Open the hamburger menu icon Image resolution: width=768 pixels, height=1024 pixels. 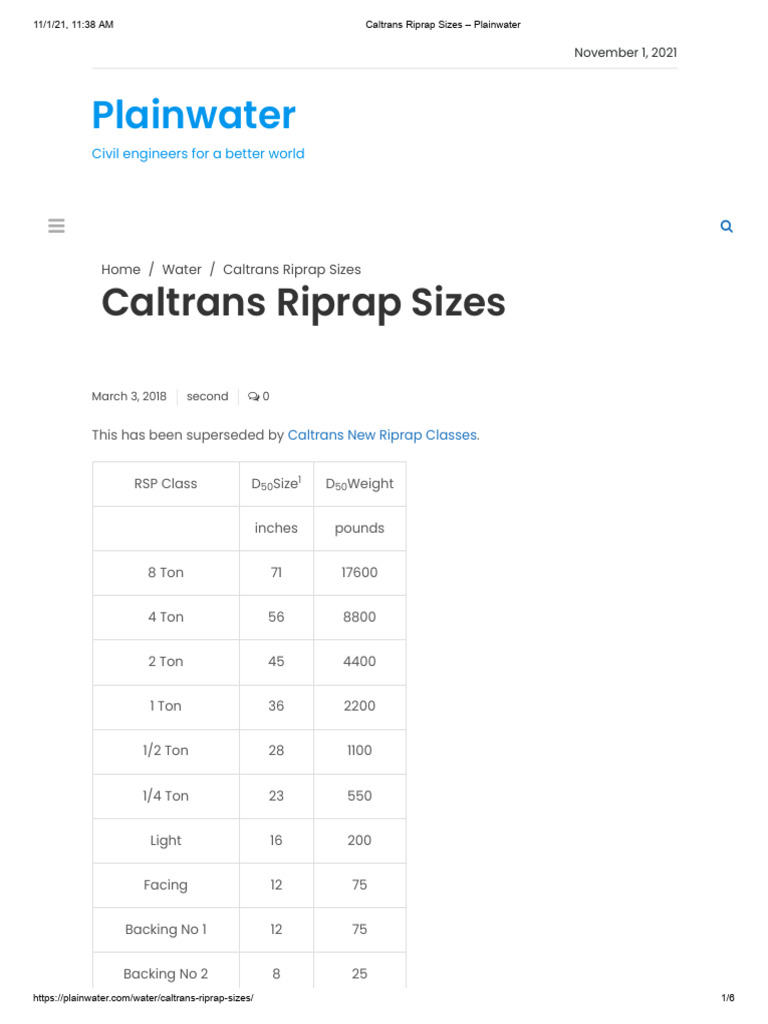click(56, 226)
